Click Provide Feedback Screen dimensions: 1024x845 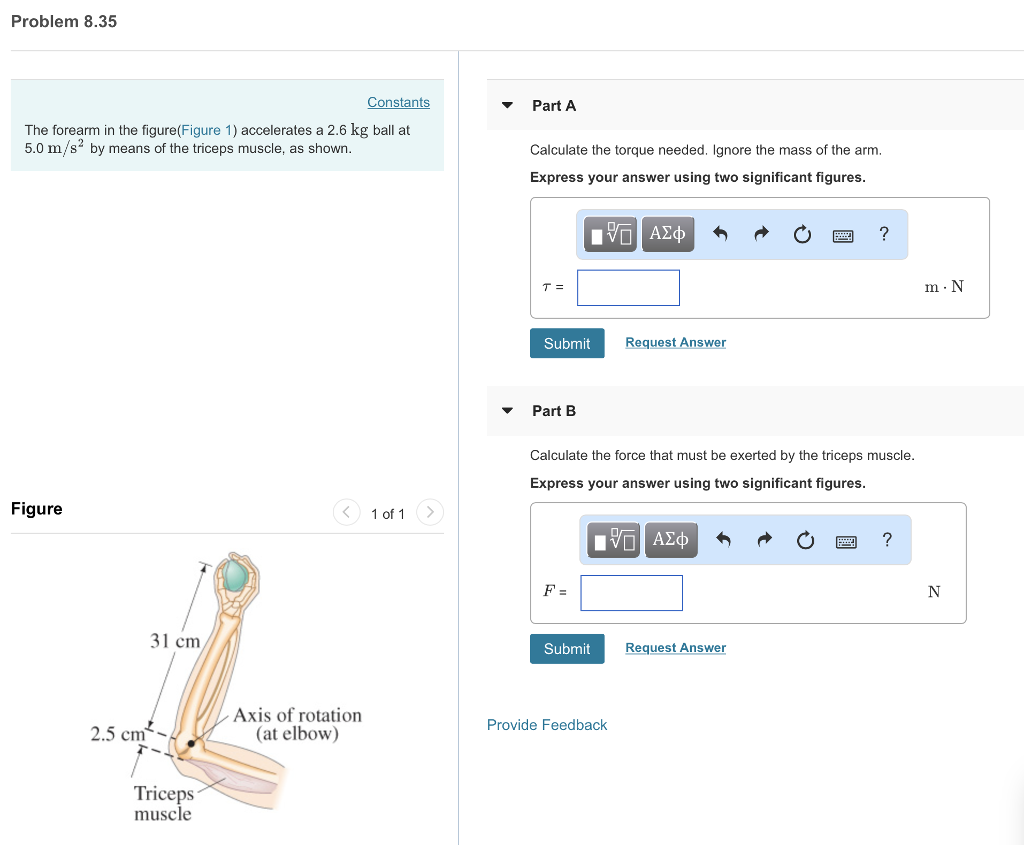[x=547, y=724]
